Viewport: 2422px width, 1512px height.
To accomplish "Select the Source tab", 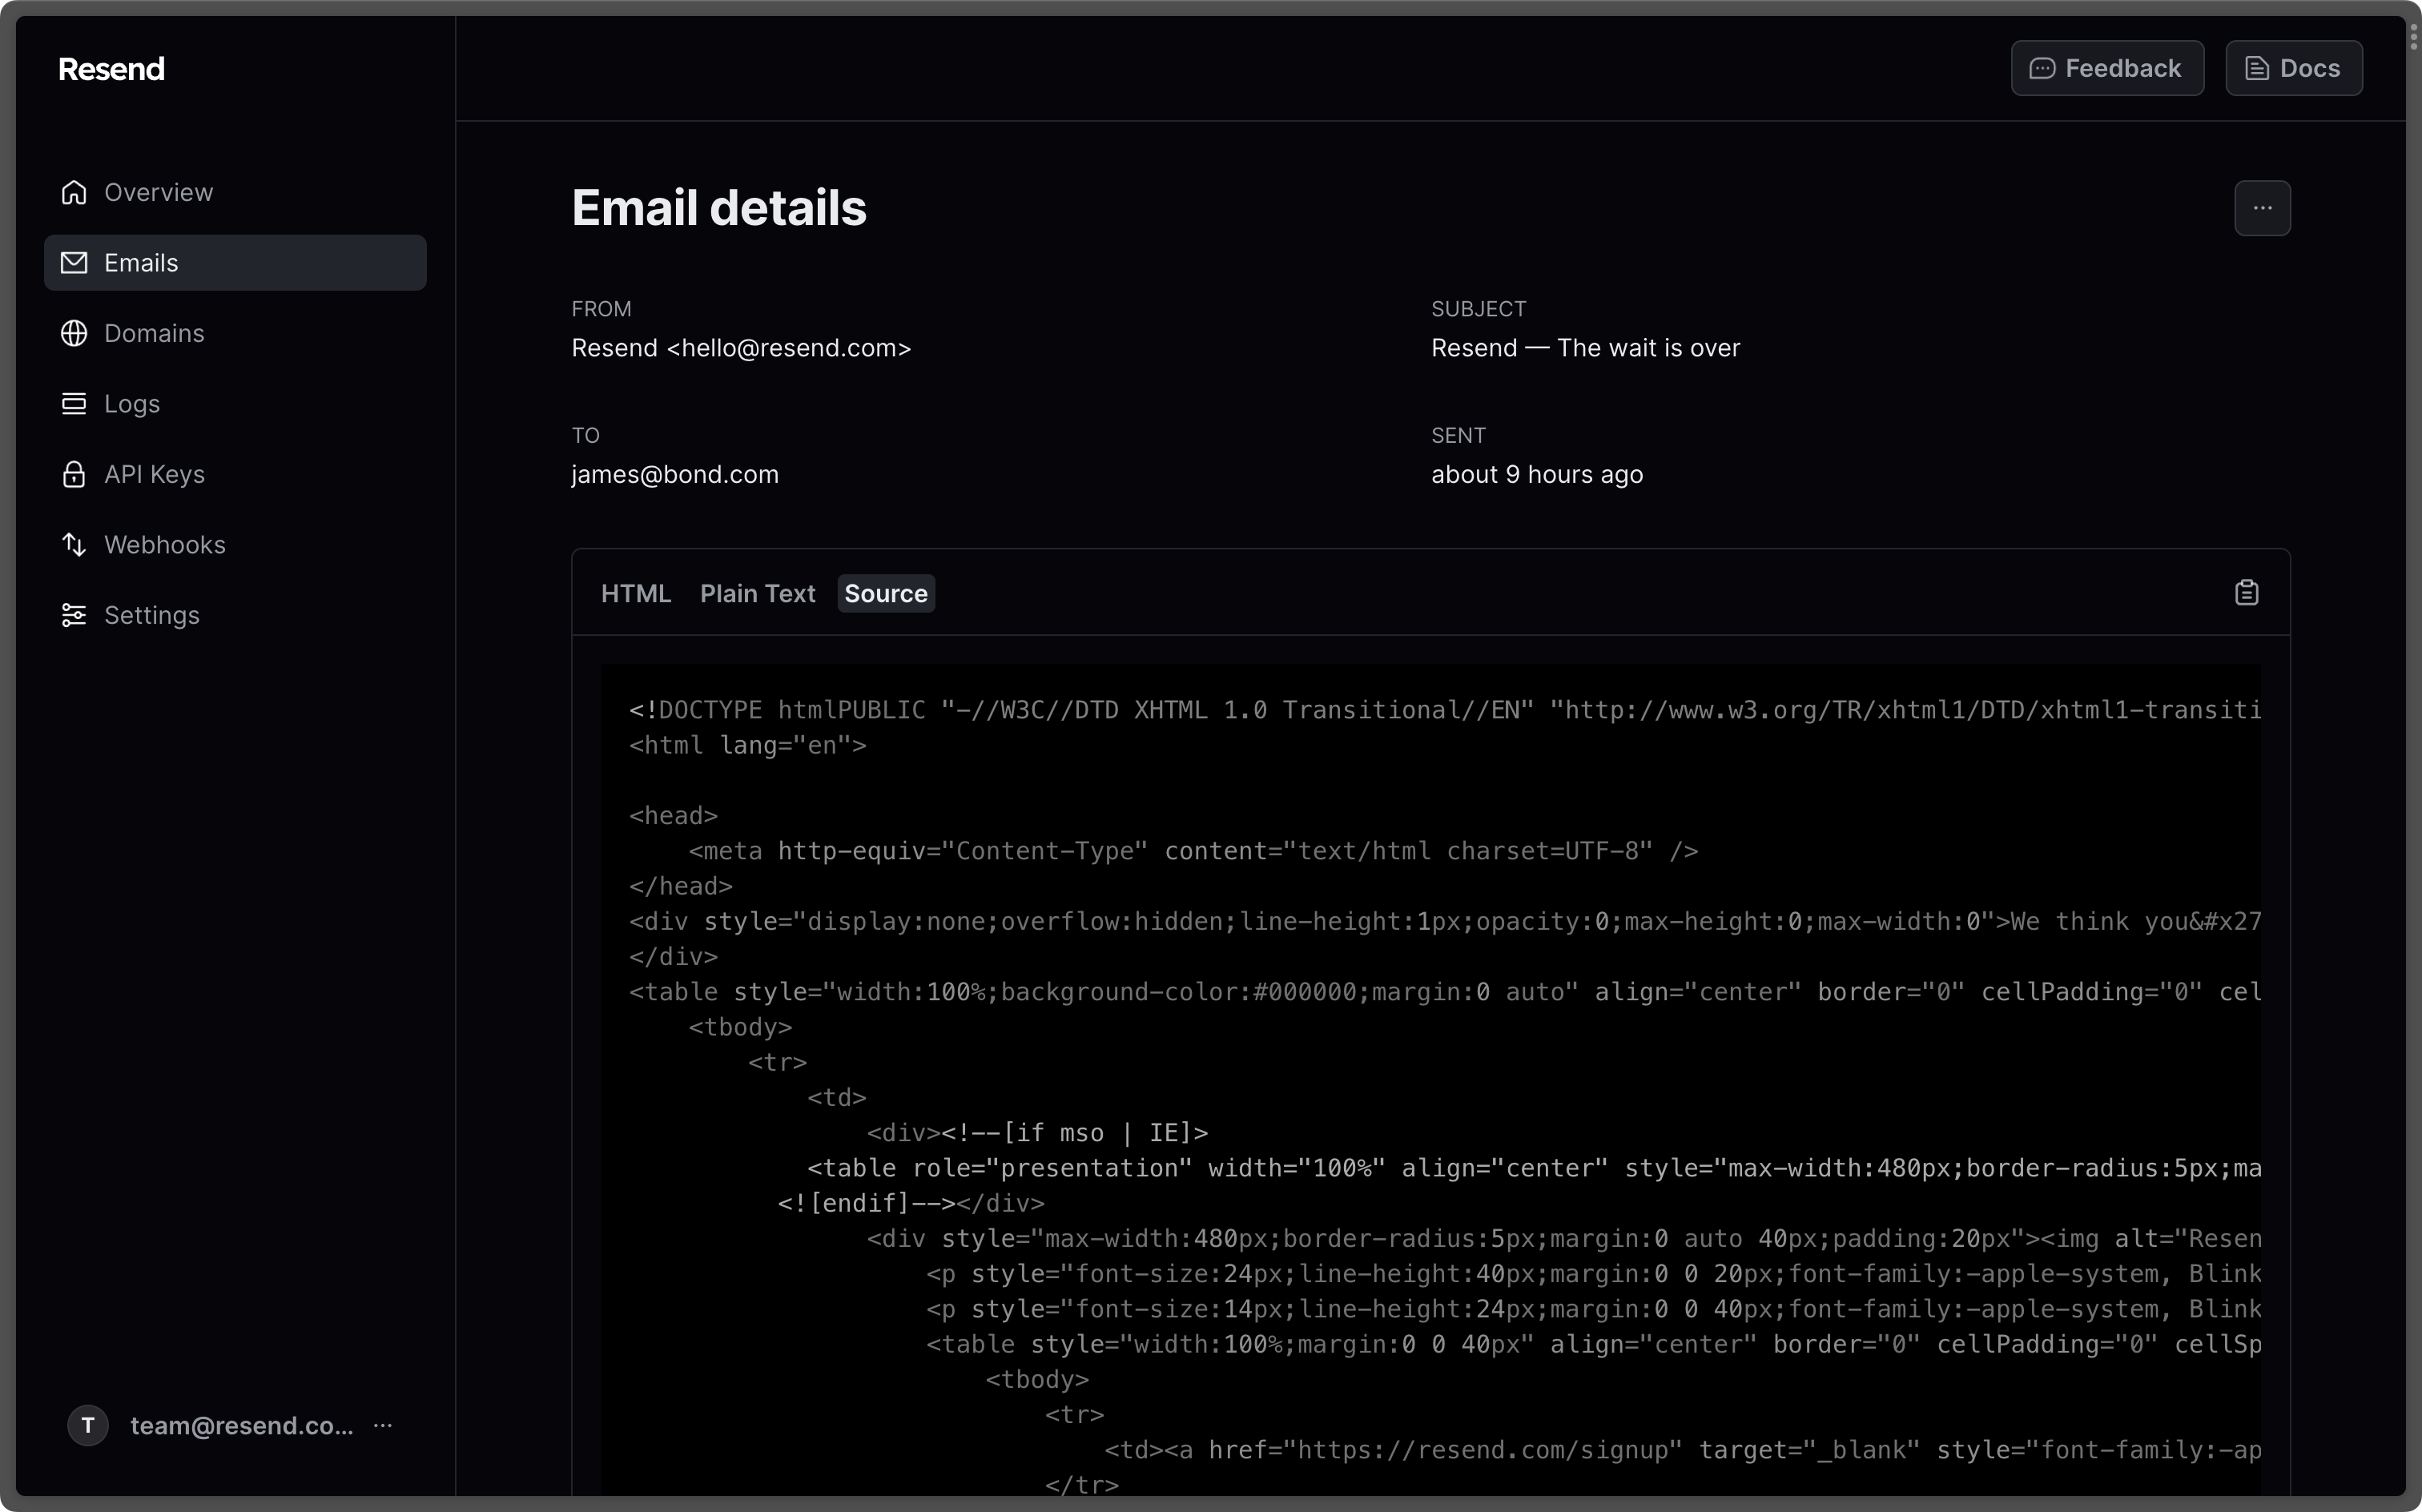I will (886, 593).
